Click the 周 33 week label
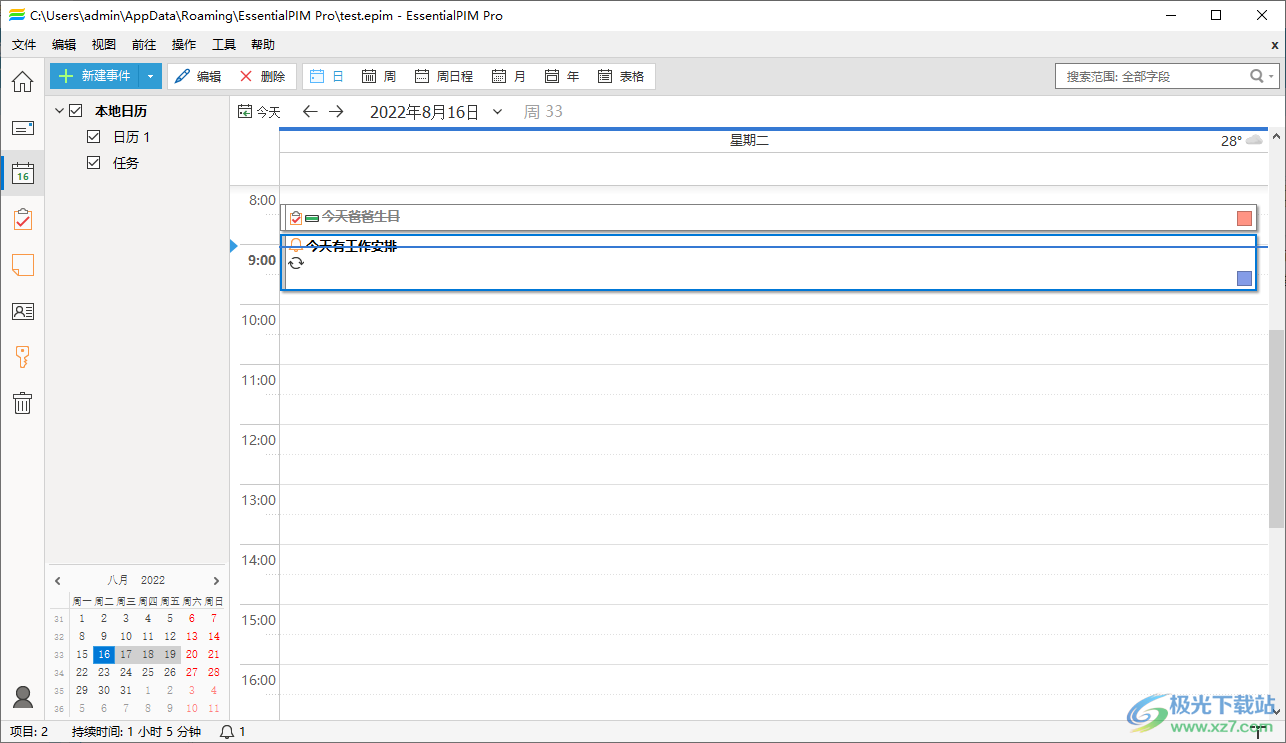Image resolution: width=1286 pixels, height=743 pixels. click(x=543, y=112)
